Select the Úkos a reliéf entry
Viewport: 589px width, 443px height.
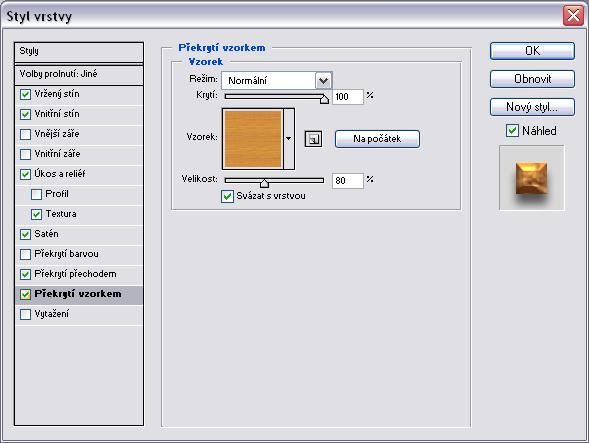pyautogui.click(x=79, y=174)
